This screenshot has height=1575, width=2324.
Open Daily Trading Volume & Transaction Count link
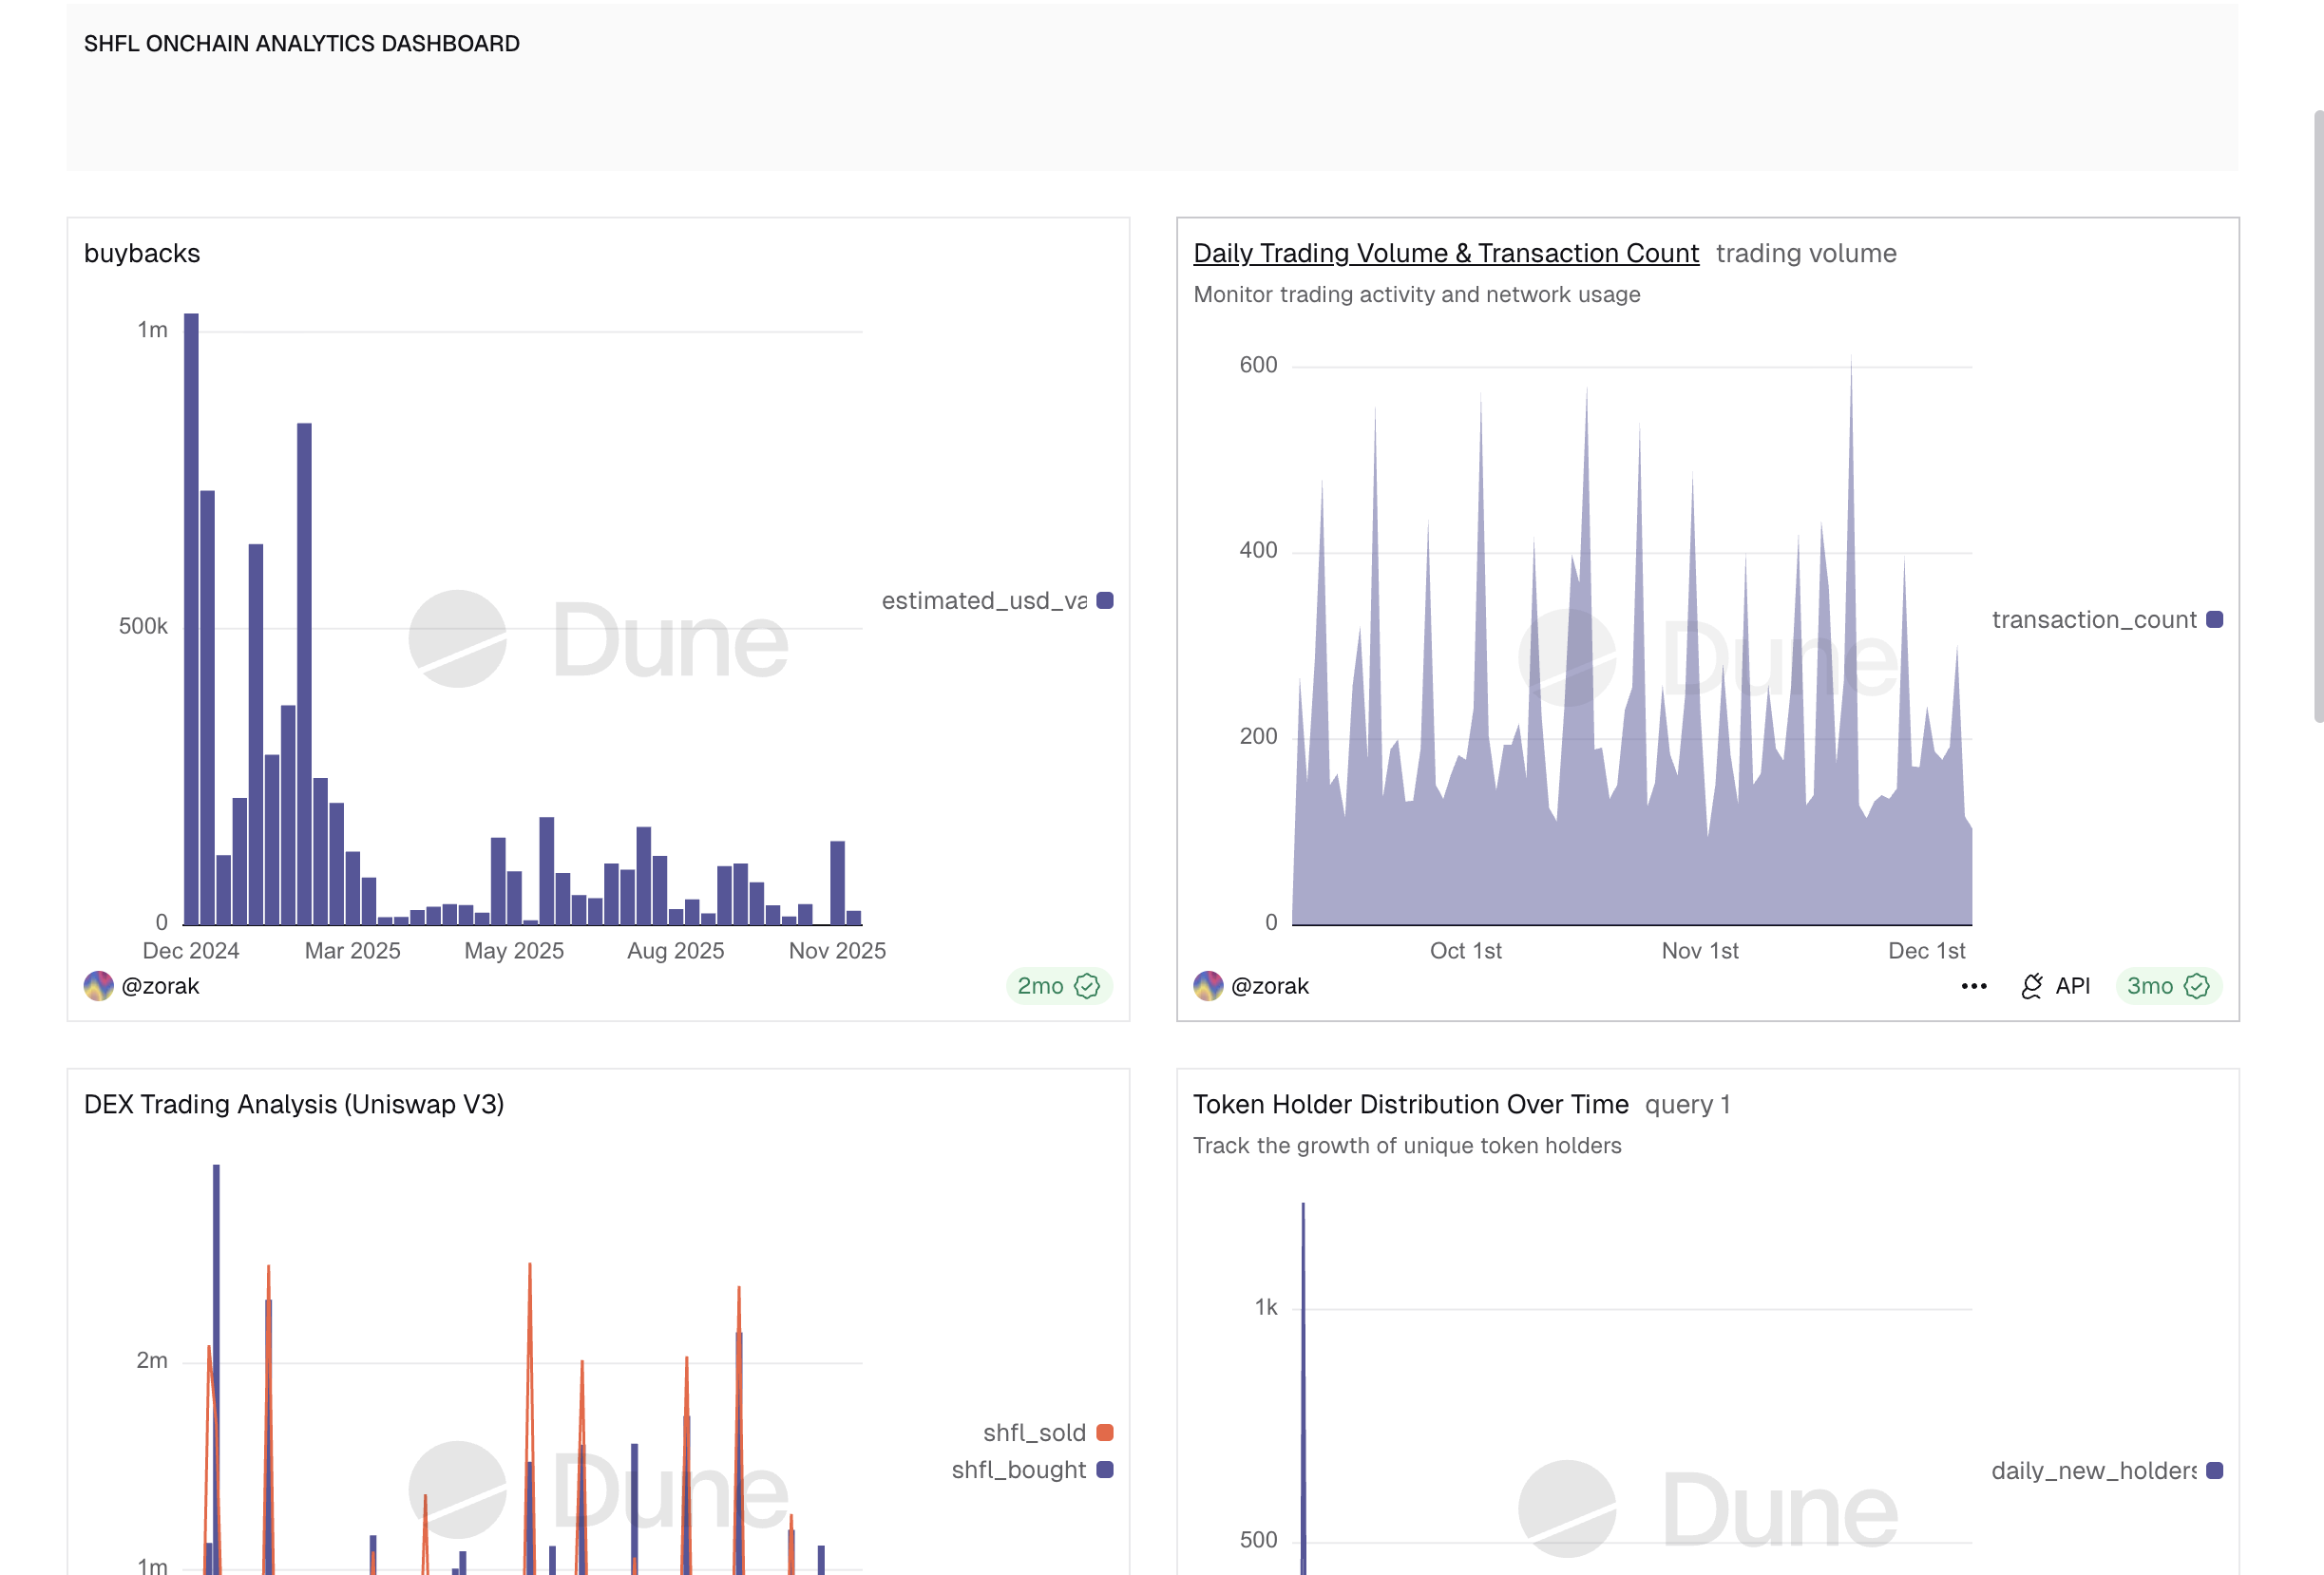tap(1446, 253)
